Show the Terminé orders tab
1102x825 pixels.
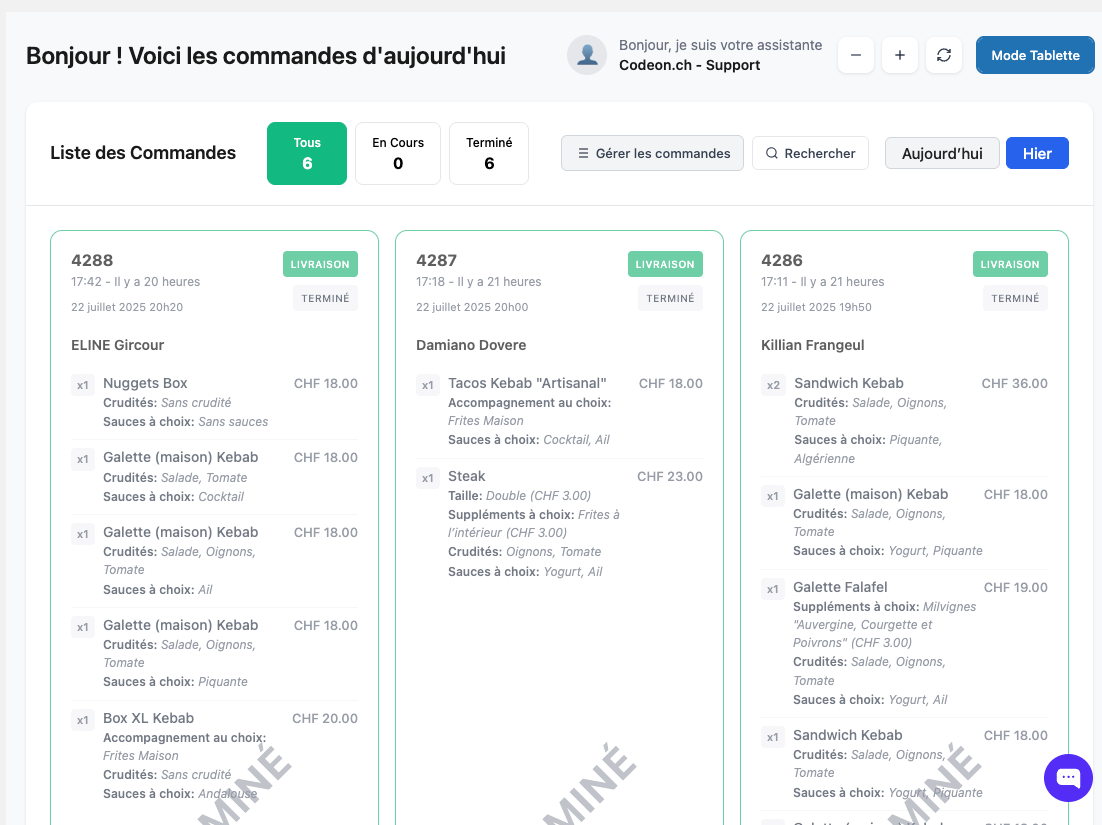click(489, 153)
